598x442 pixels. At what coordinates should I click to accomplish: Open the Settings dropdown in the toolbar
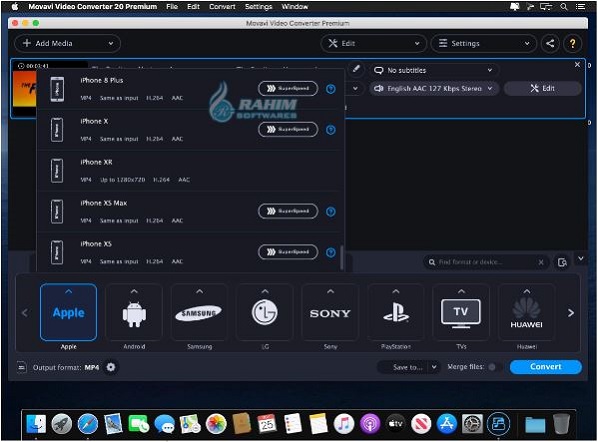click(484, 43)
